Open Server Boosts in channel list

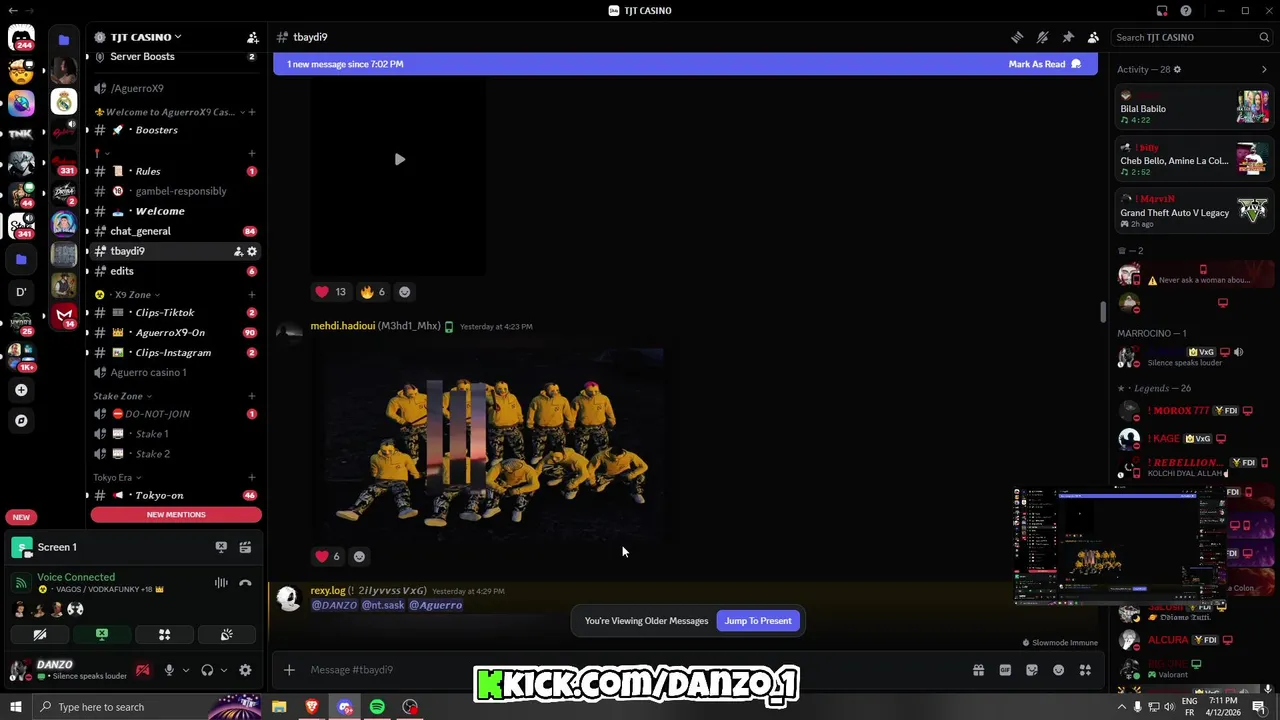tap(175, 57)
